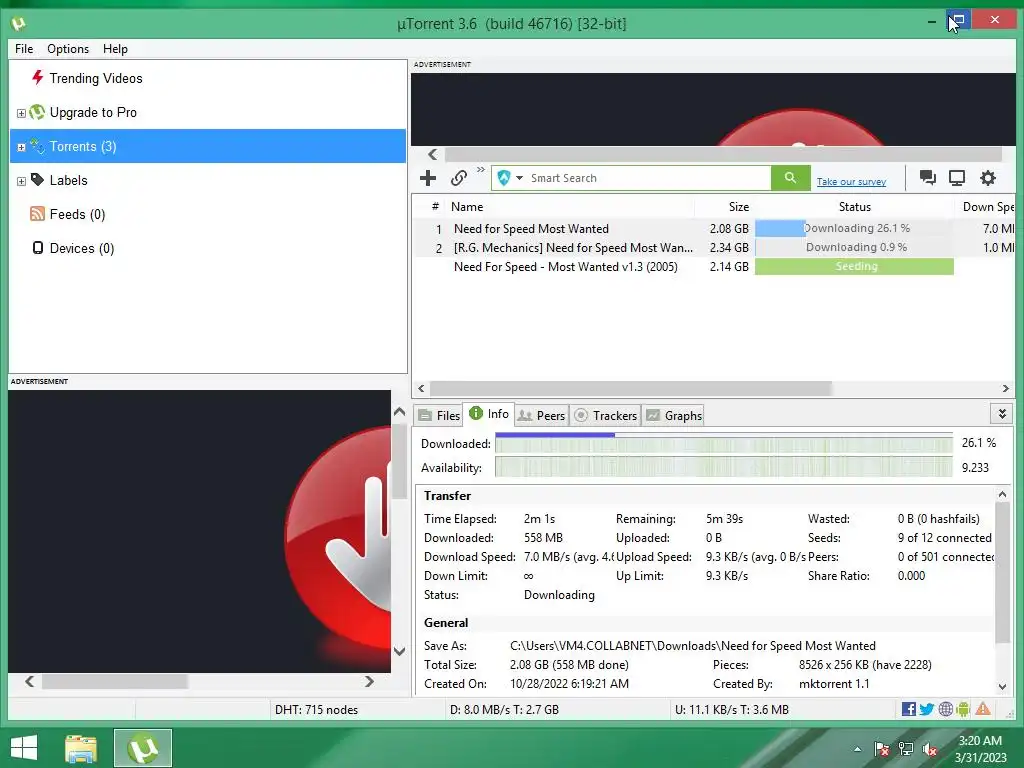Click the Info pane scroll down arrow
1024x768 pixels.
pyautogui.click(x=1002, y=686)
